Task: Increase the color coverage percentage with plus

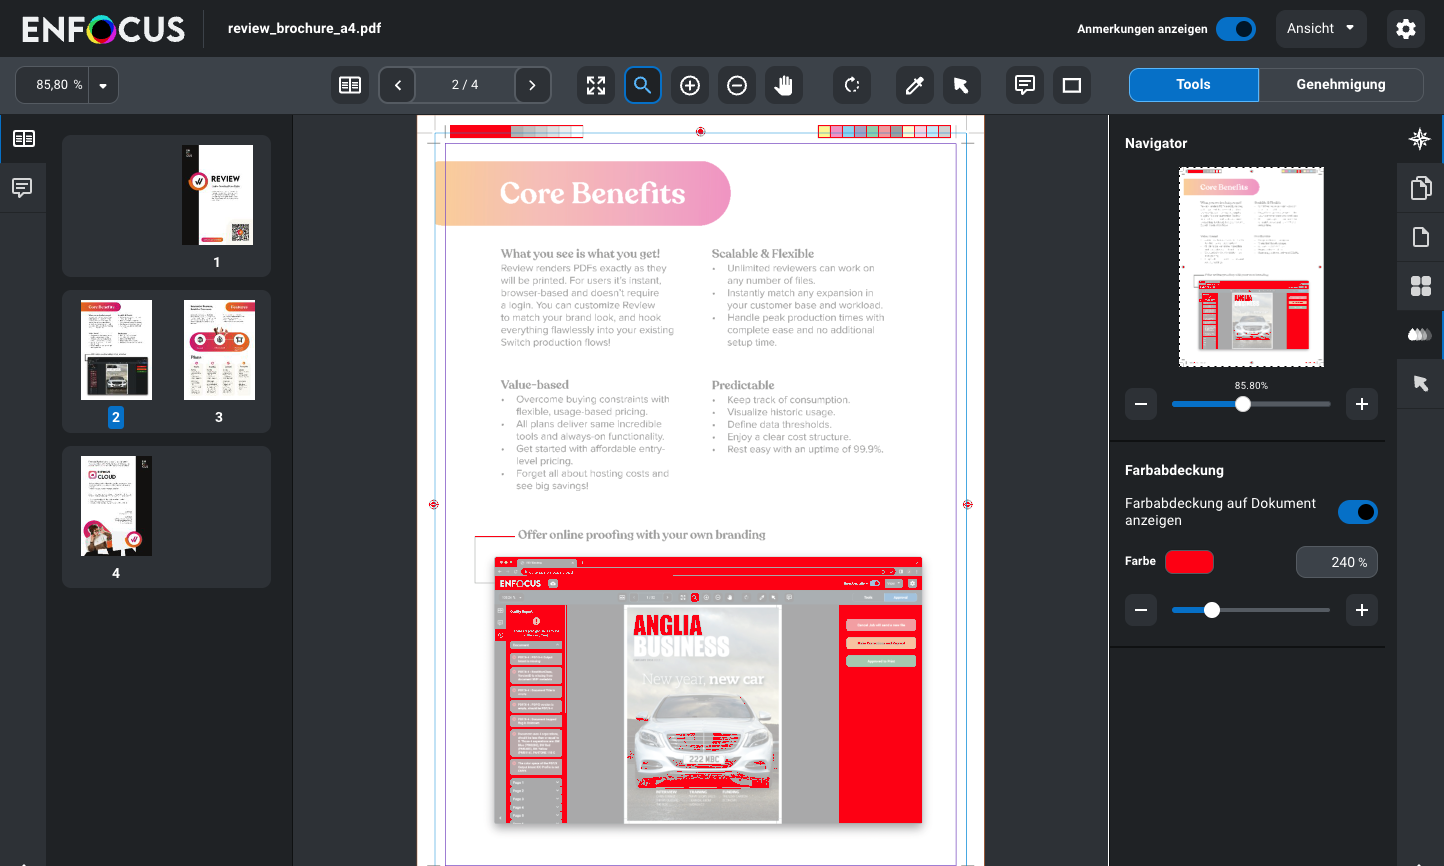Action: pyautogui.click(x=1361, y=610)
